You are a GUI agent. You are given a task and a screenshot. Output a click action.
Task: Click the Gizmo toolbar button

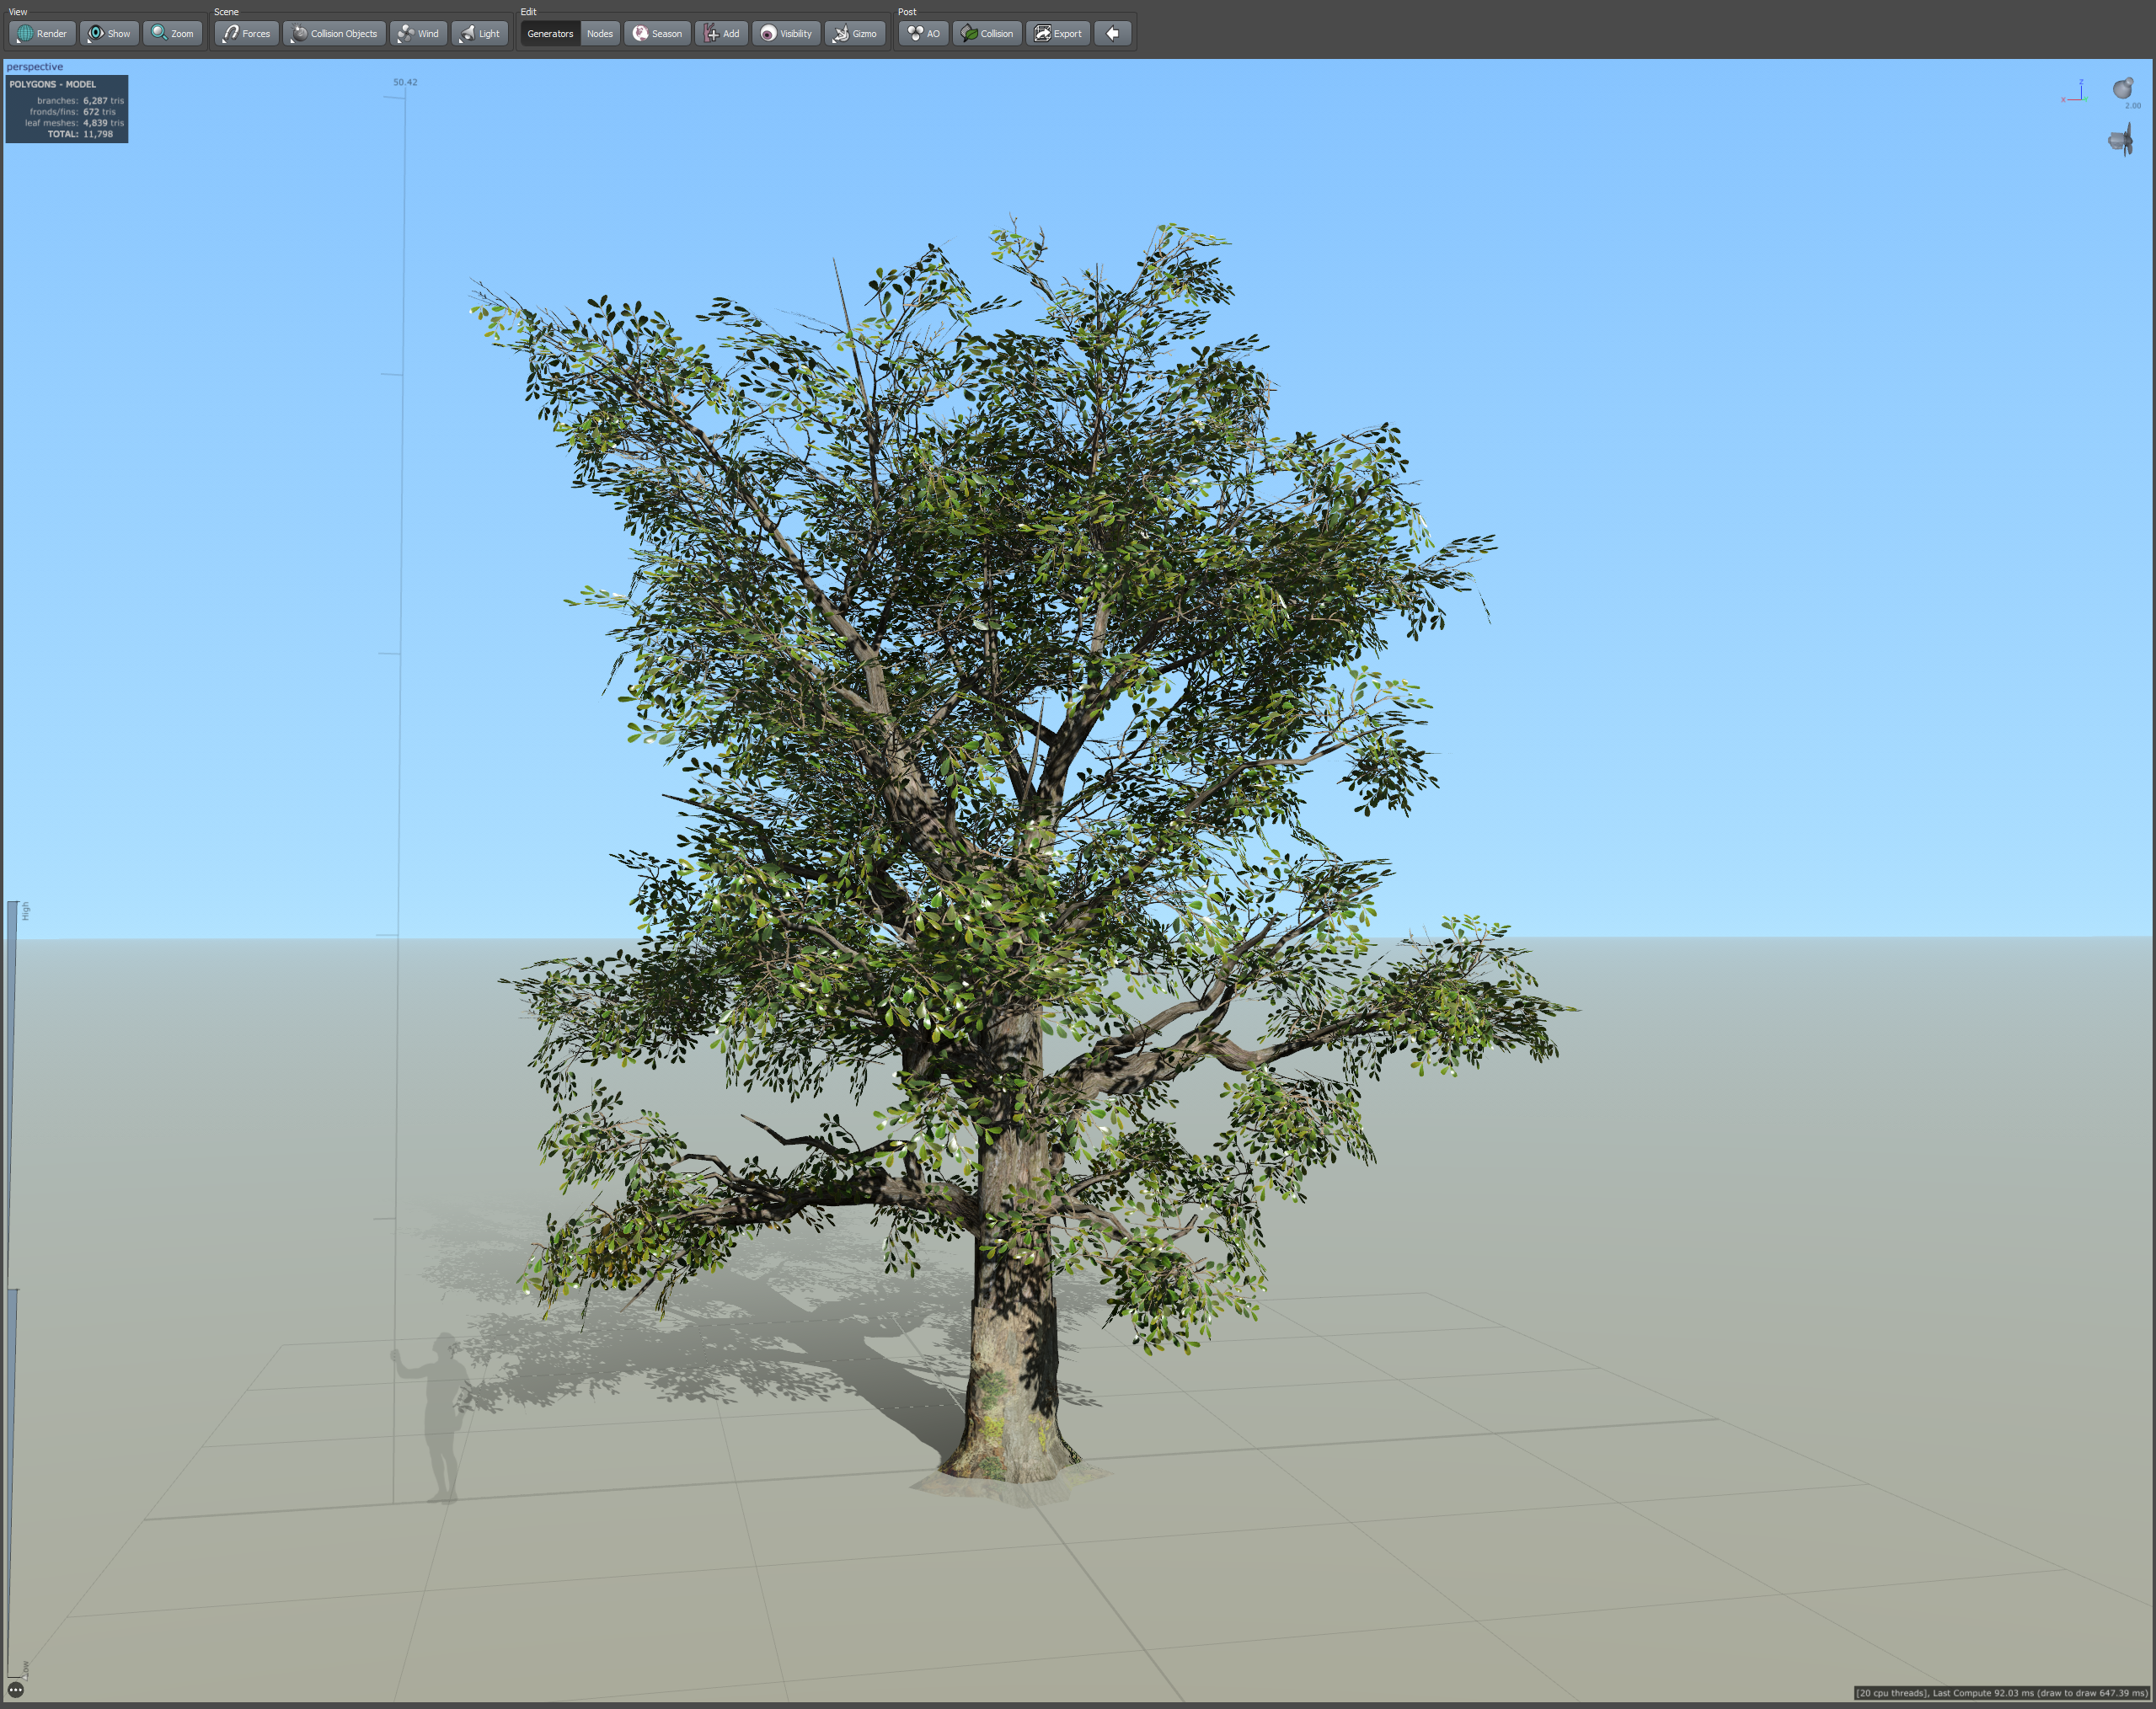[855, 33]
